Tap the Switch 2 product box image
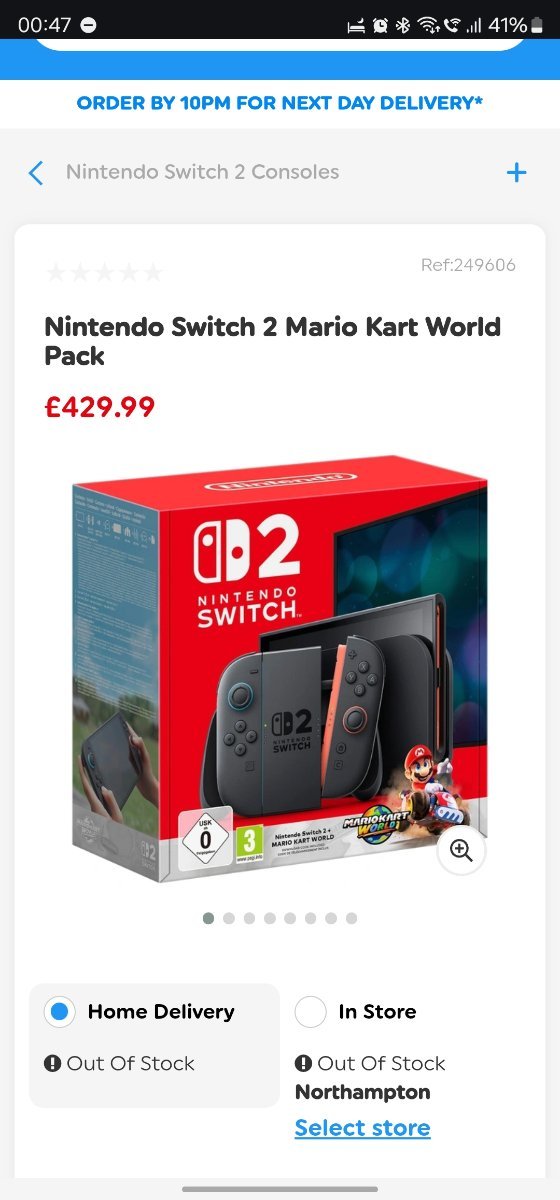The height and width of the screenshot is (1200, 560). [x=279, y=668]
